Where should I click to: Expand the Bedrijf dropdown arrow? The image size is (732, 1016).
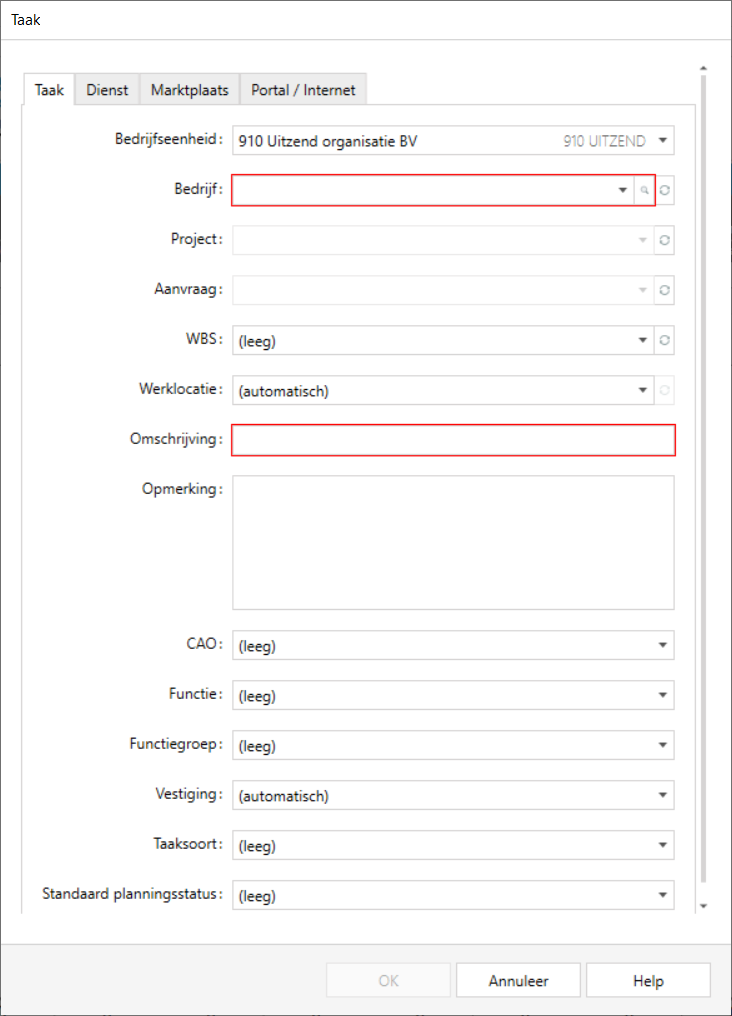622,190
